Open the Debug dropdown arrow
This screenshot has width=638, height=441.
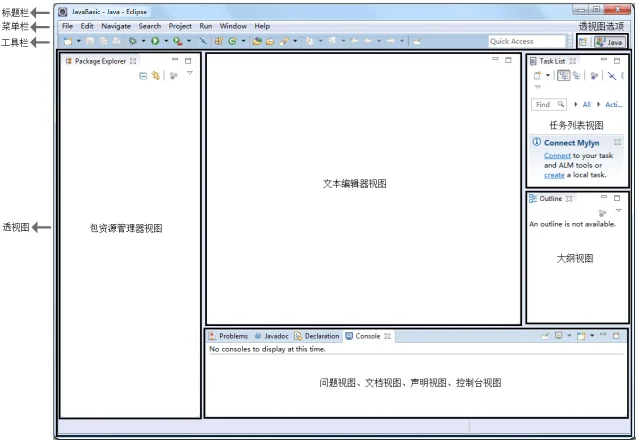[143, 41]
